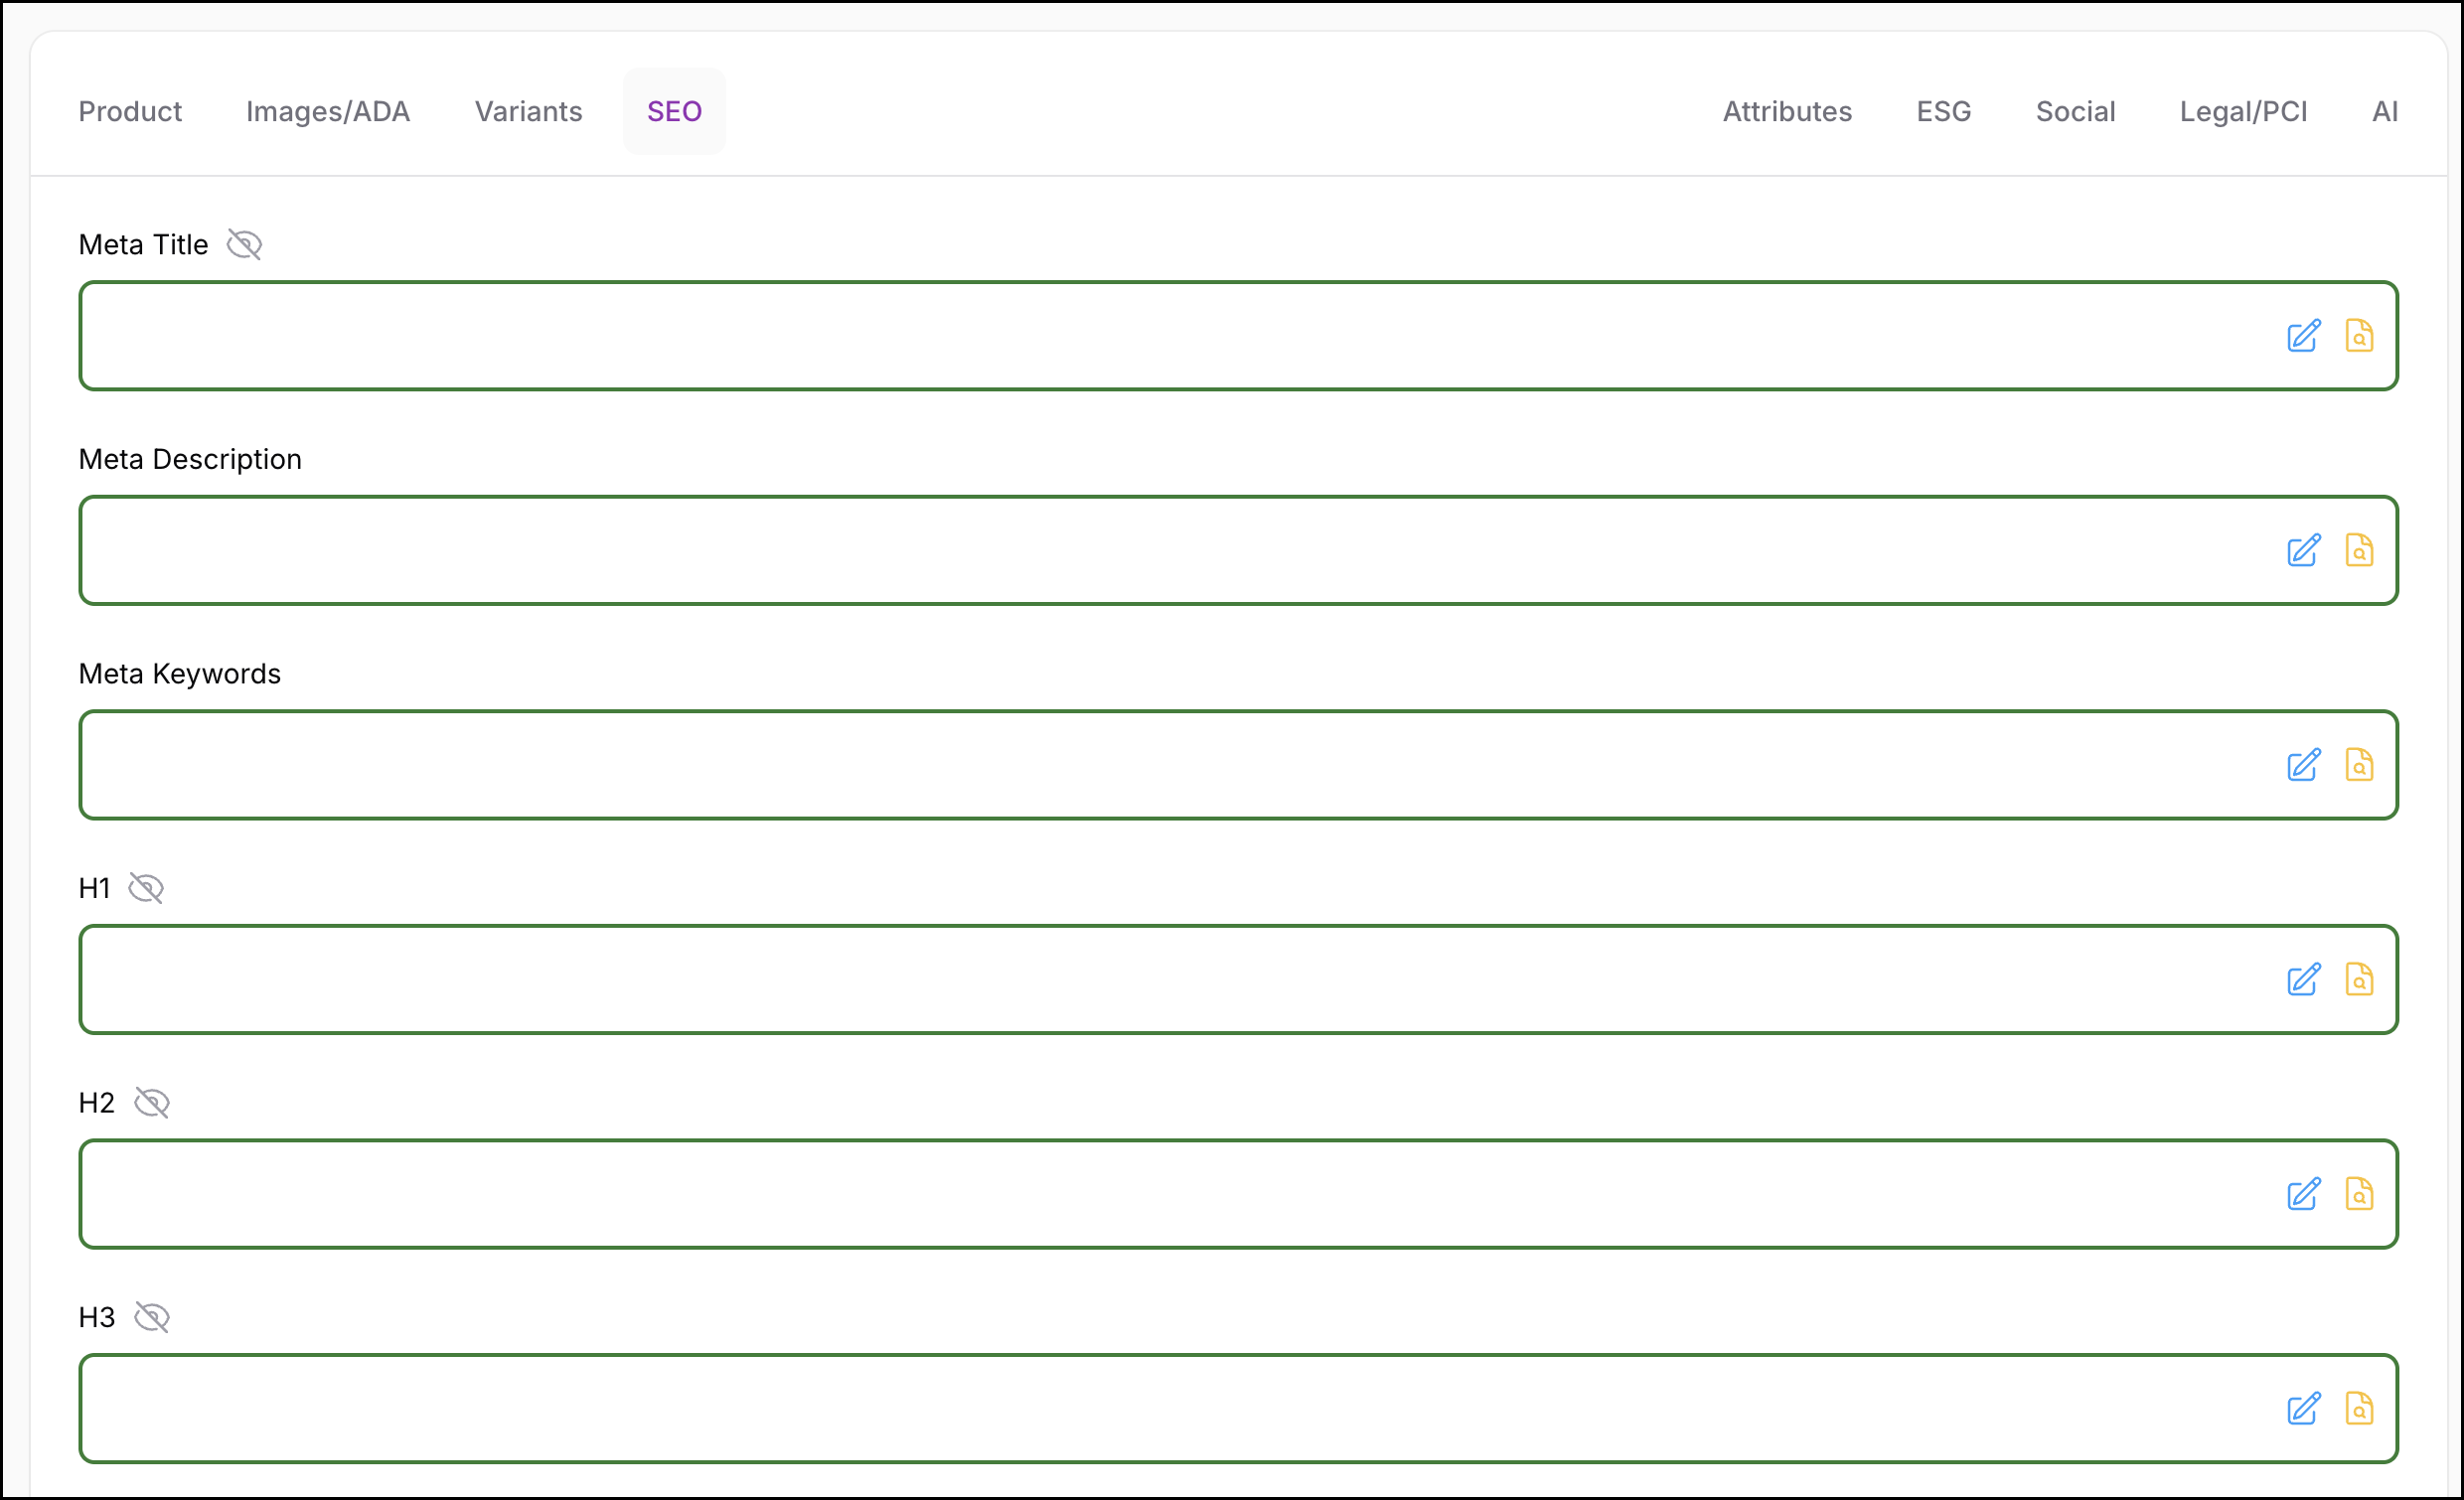Toggle the H1 hidden eye icon
This screenshot has height=1500, width=2464.
point(146,888)
